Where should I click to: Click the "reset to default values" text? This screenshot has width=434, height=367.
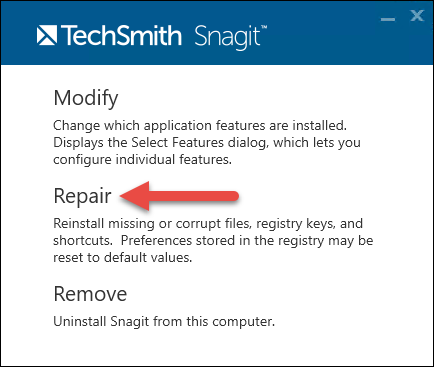pyautogui.click(x=123, y=258)
